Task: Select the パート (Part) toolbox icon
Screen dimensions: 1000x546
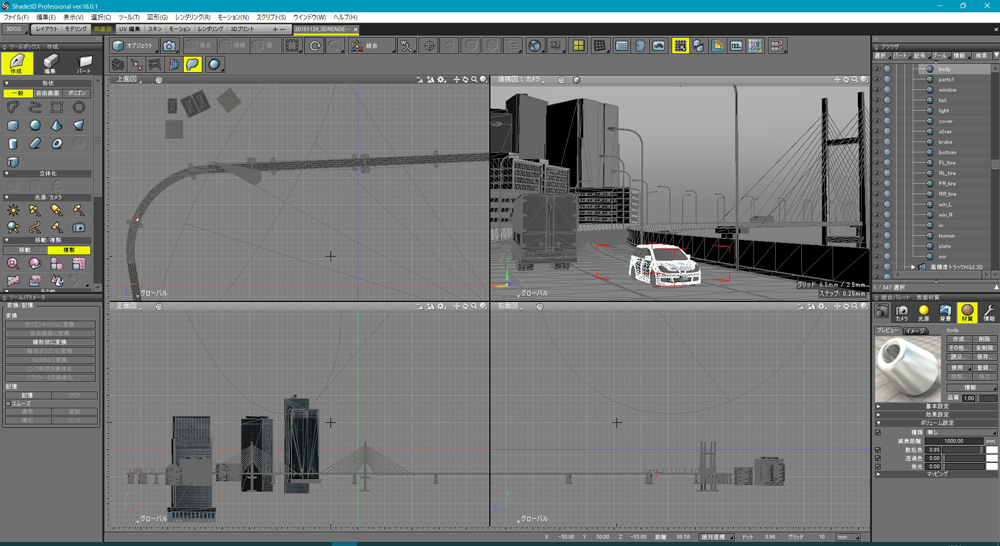Action: click(84, 63)
